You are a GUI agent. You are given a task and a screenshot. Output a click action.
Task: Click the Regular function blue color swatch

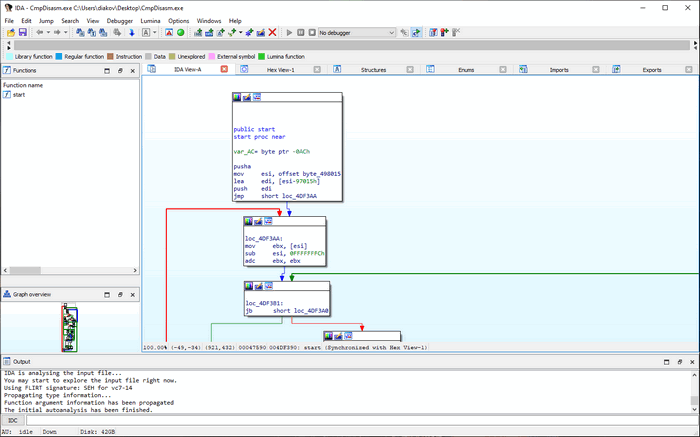(59, 56)
